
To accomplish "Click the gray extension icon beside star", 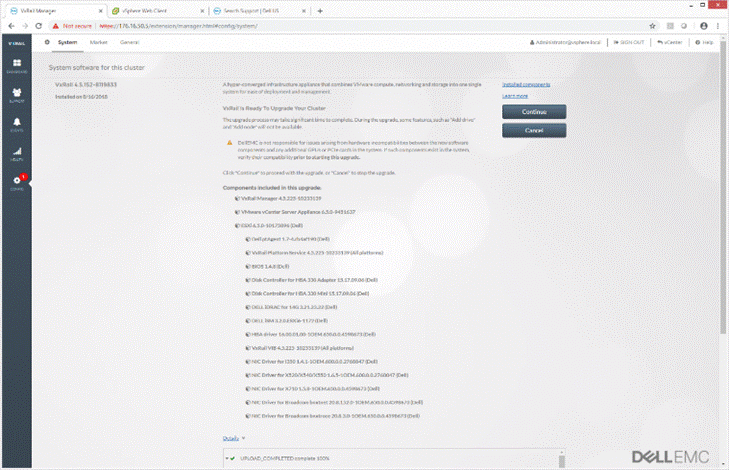I will (670, 26).
